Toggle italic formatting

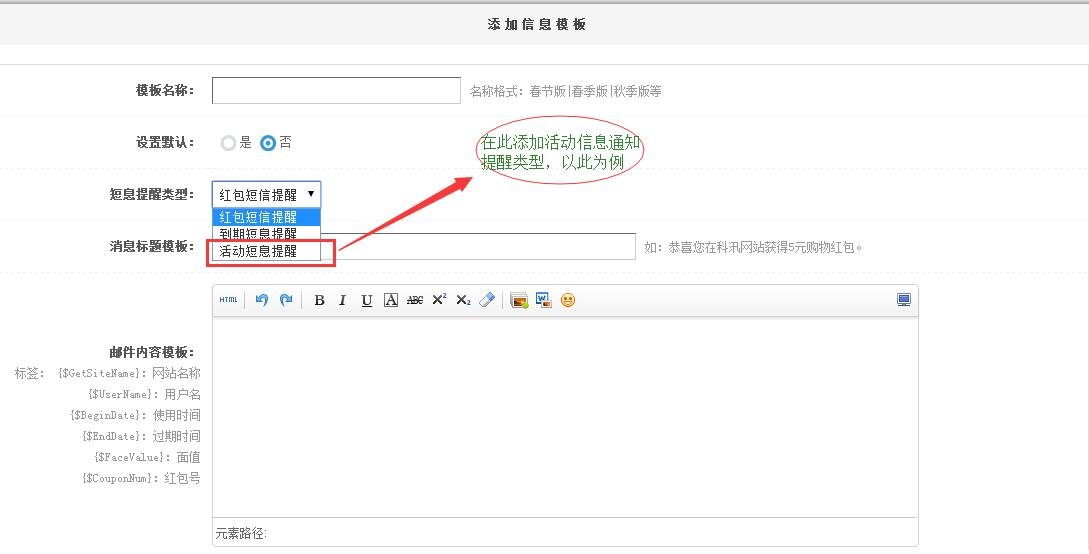(342, 300)
